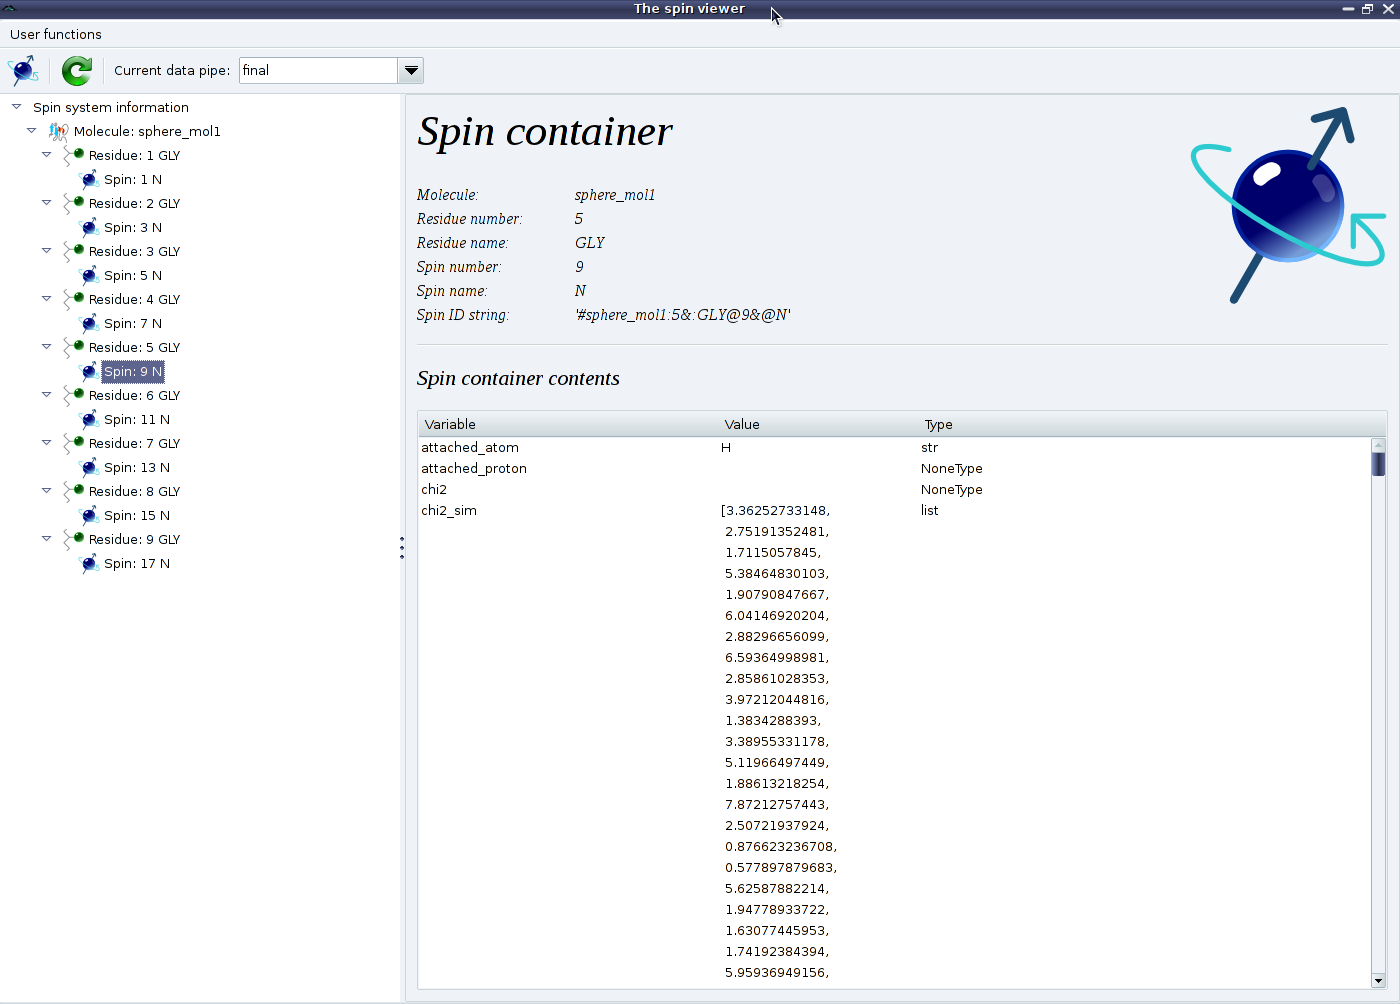This screenshot has height=1004, width=1400.
Task: Click the molecule icon beside sphere_mol1
Action: 59,132
